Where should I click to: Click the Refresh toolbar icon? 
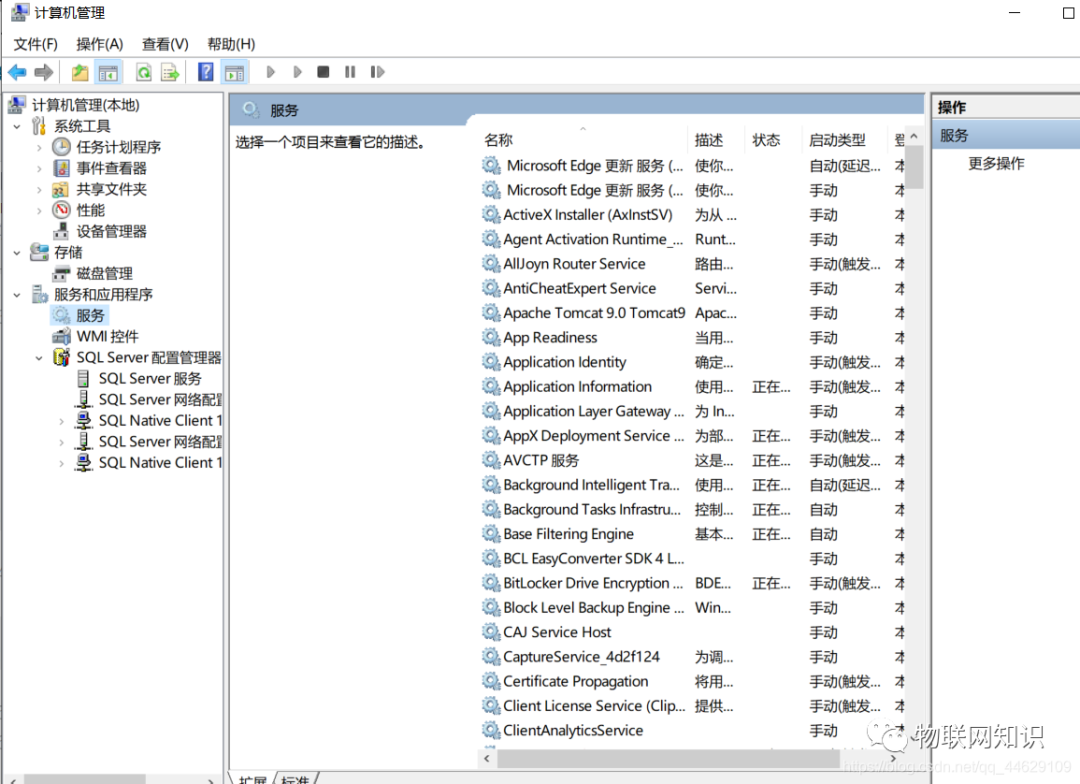click(143, 72)
